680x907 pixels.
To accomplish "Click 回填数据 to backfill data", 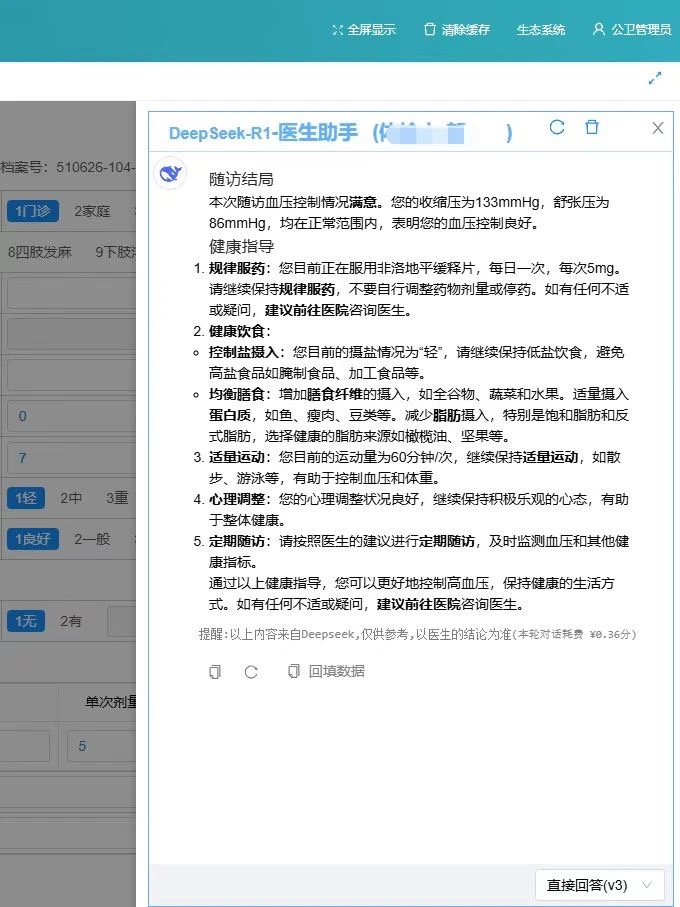I will click(x=326, y=672).
